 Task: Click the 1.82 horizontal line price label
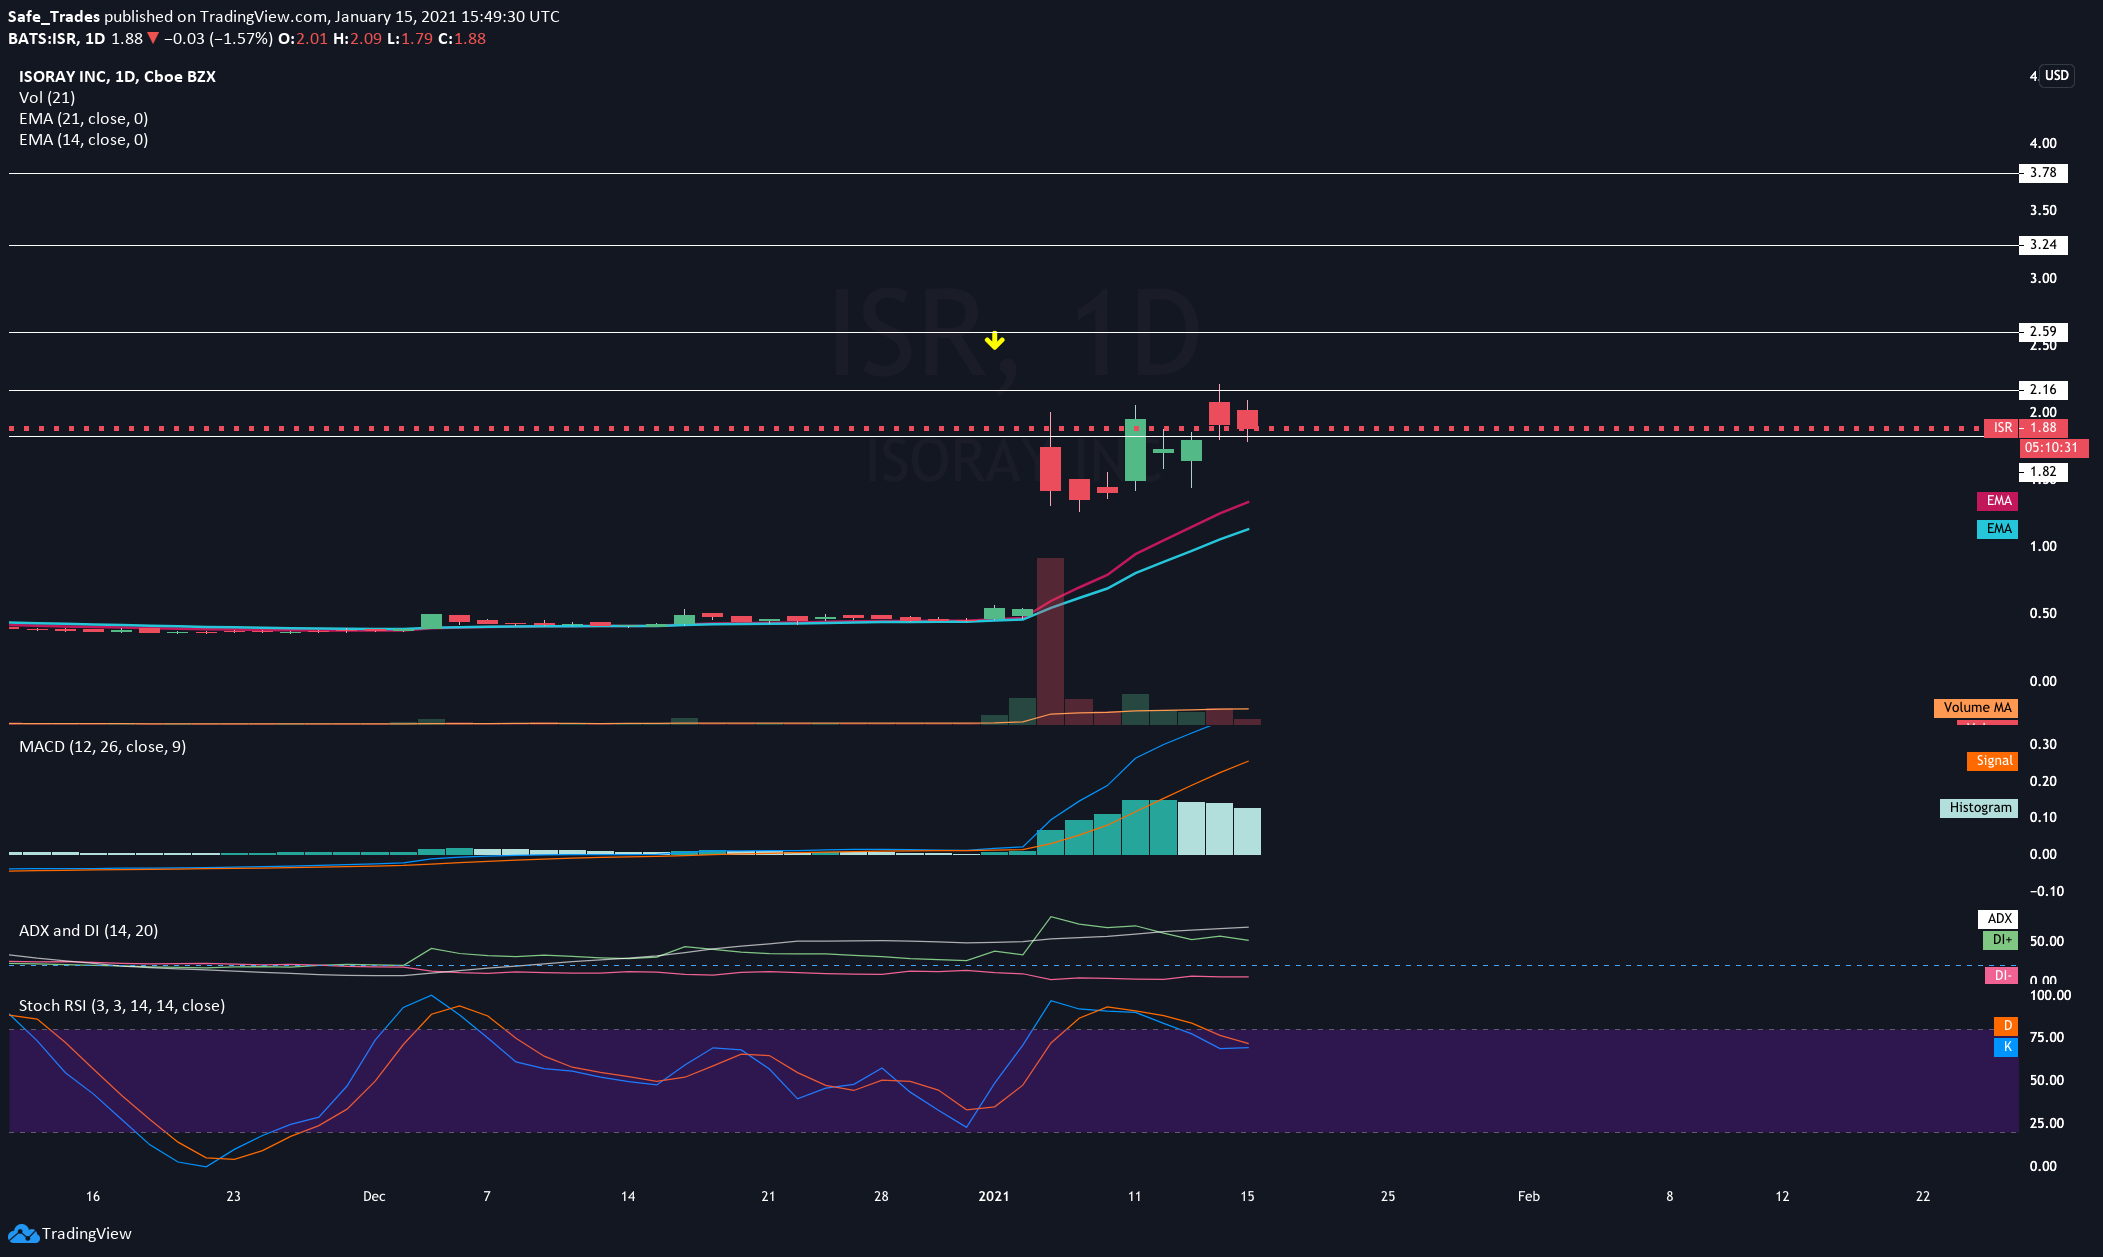pos(2043,471)
